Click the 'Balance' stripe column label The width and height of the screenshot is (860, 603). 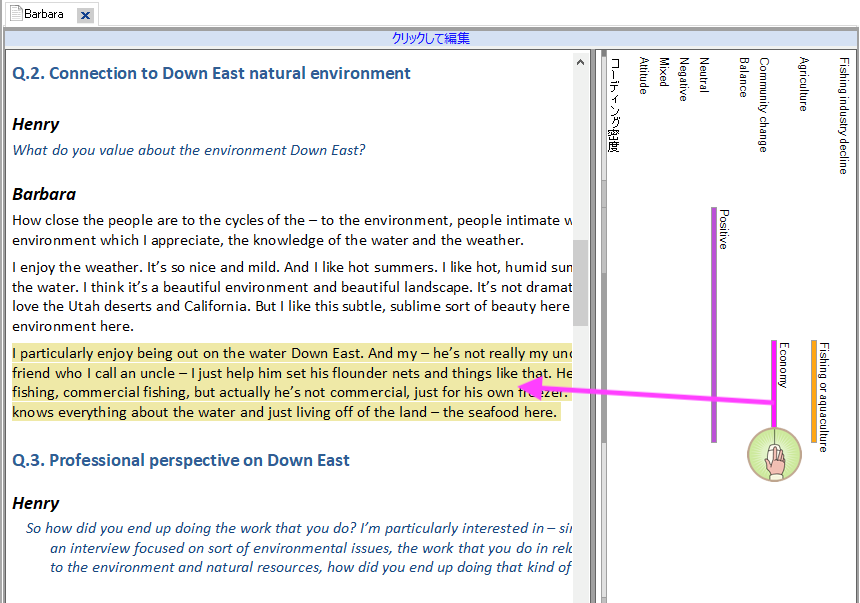[743, 77]
